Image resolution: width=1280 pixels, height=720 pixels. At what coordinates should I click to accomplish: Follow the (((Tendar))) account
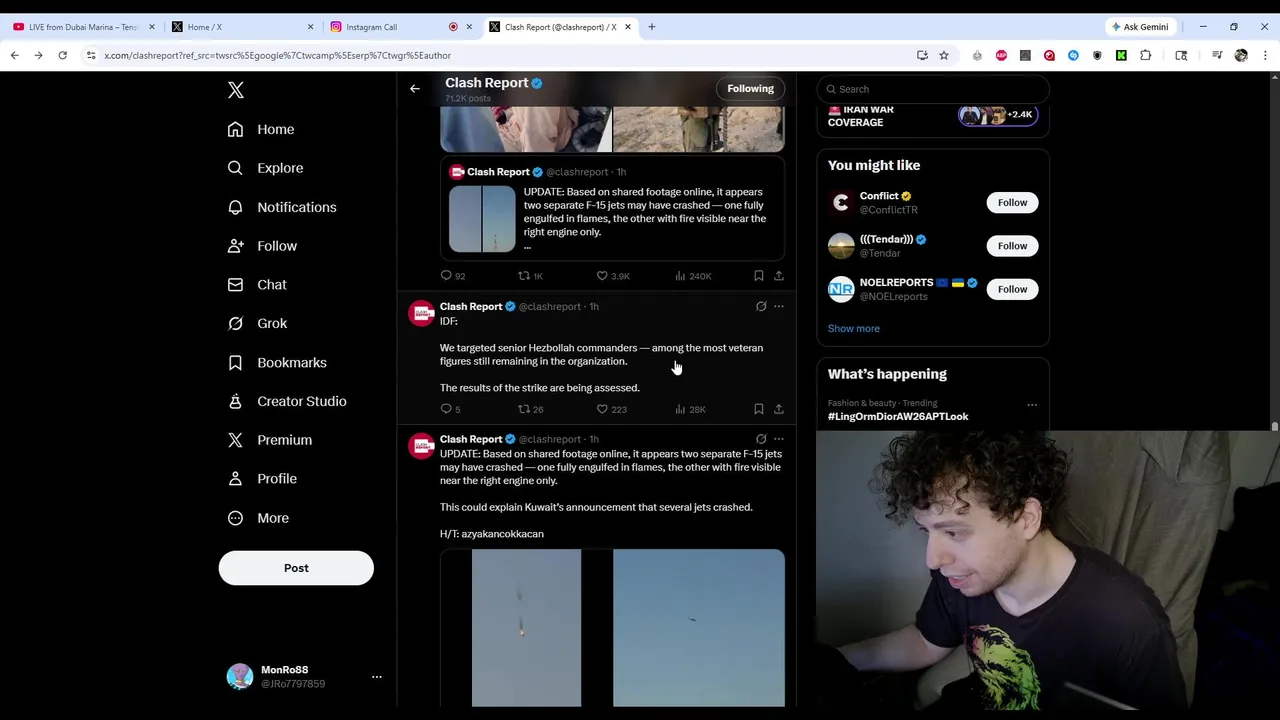point(1012,246)
